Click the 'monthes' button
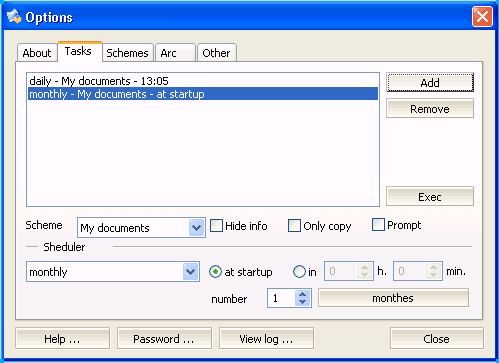This screenshot has height=363, width=499. pos(393,298)
